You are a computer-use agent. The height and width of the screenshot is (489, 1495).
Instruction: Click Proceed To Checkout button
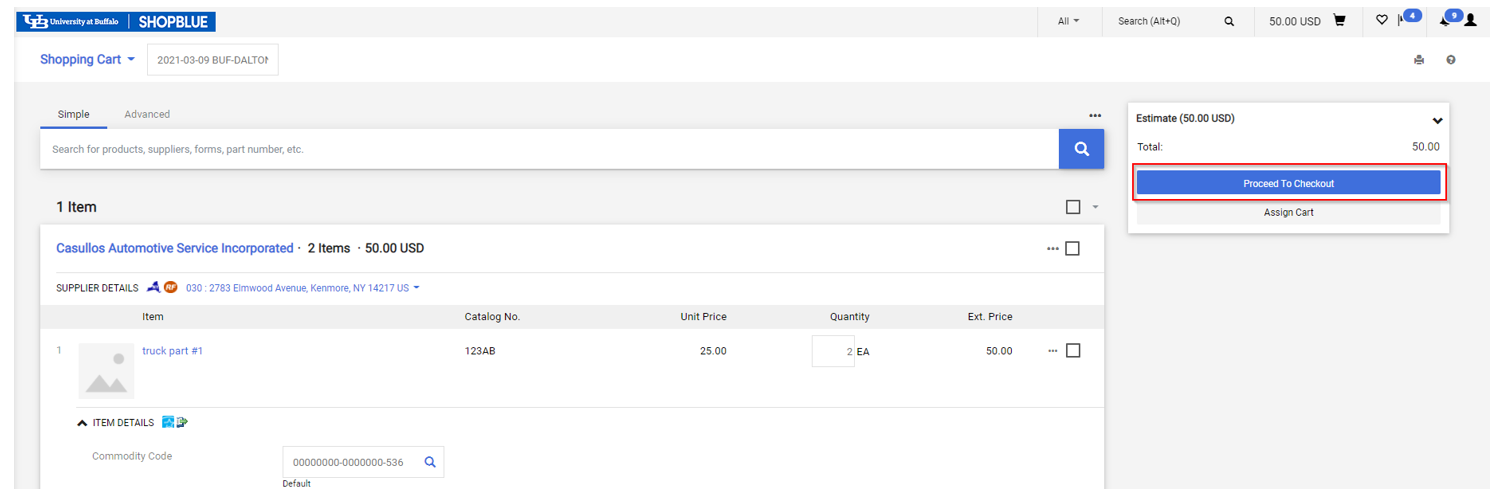(1288, 183)
